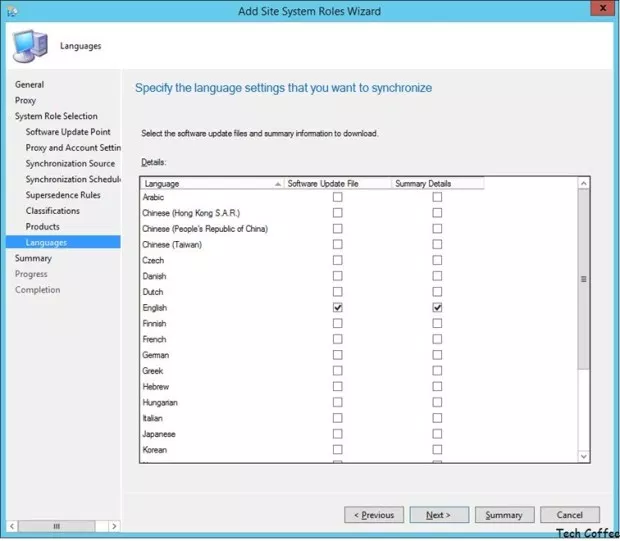This screenshot has width=620, height=541.
Task: Select Supersedence Rules in the left navigation
Action: point(63,195)
